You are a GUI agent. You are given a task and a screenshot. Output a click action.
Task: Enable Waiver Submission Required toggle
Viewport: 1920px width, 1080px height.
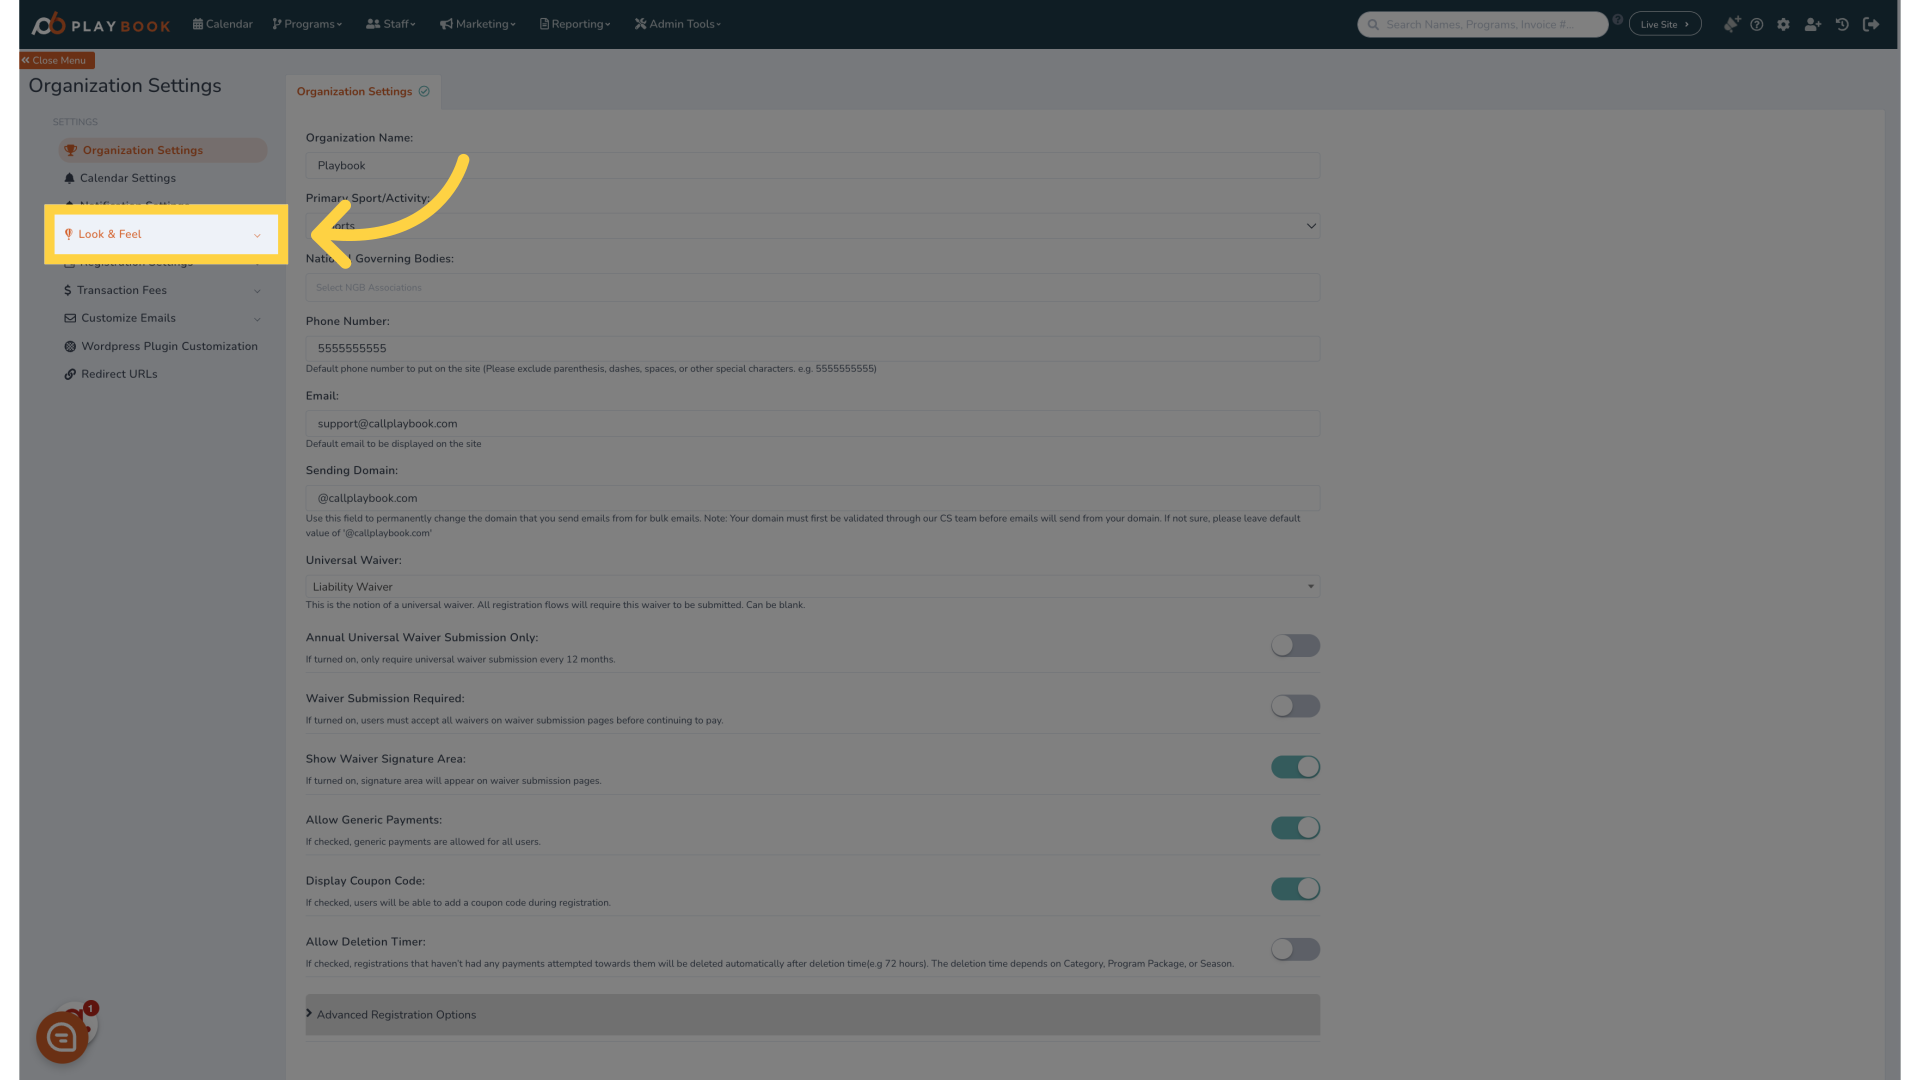(x=1295, y=705)
